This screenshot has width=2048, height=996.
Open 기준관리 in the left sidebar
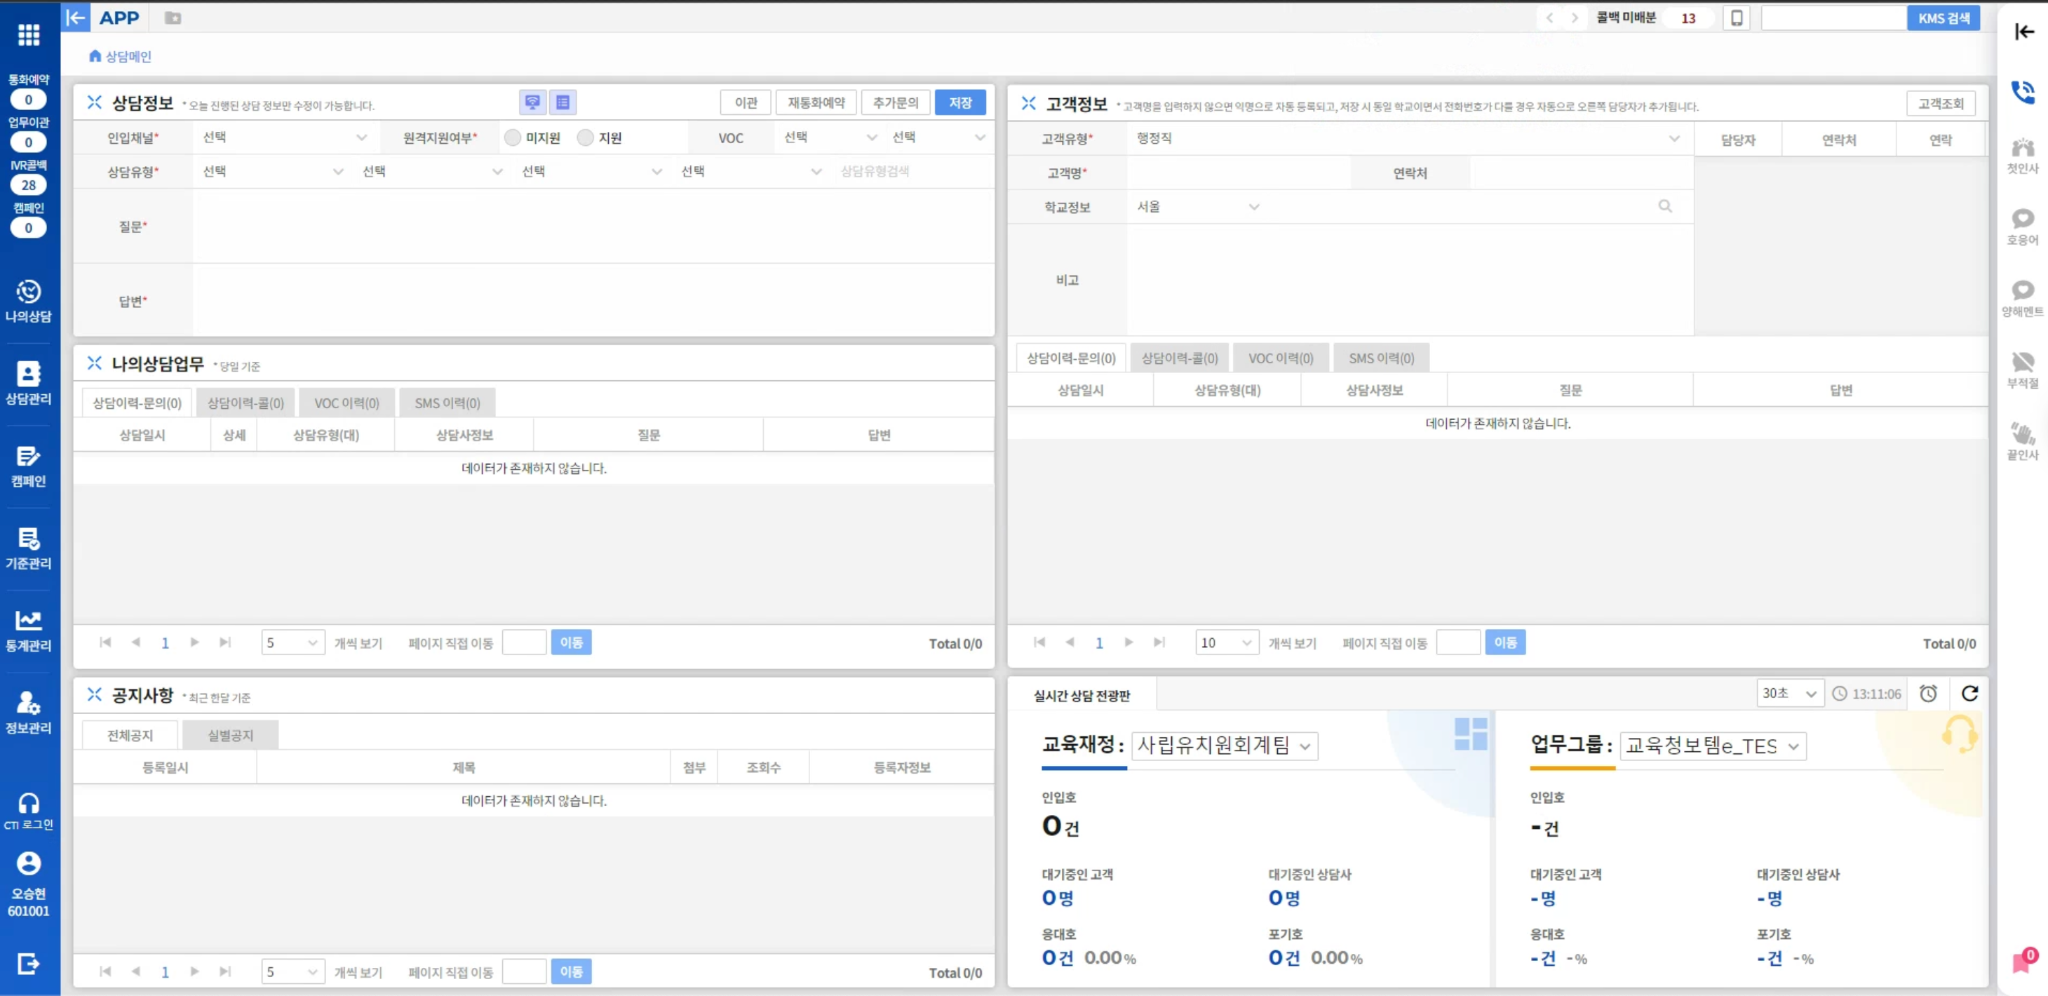(29, 548)
